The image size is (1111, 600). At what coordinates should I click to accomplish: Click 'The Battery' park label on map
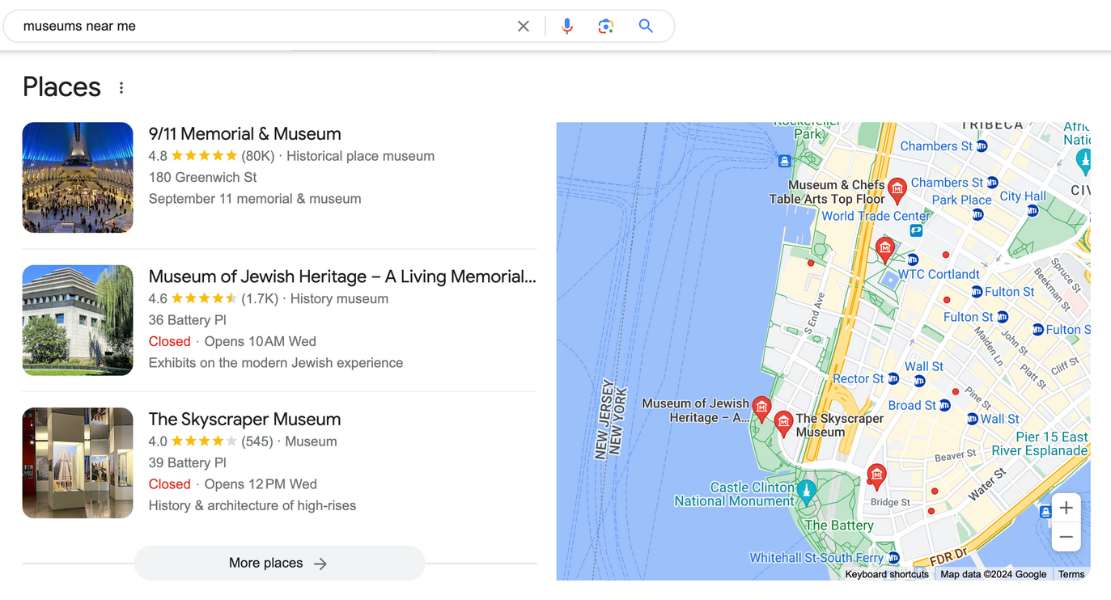[839, 526]
